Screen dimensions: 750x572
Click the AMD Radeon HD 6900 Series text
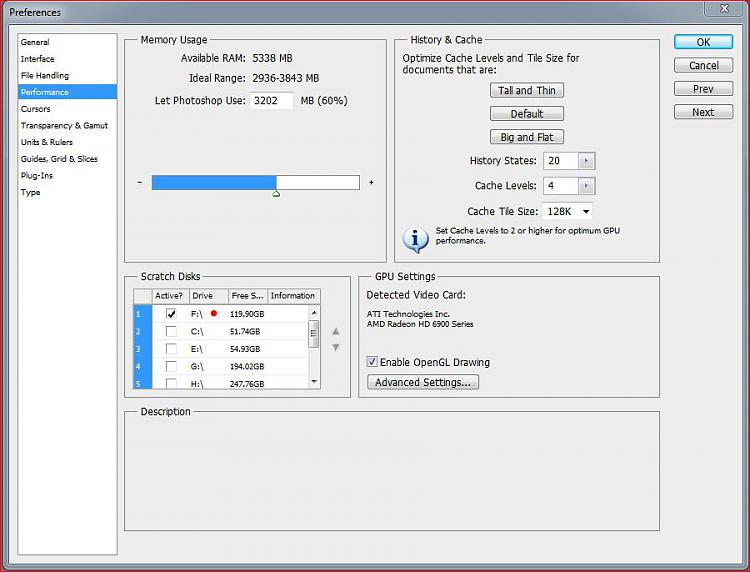(x=420, y=324)
